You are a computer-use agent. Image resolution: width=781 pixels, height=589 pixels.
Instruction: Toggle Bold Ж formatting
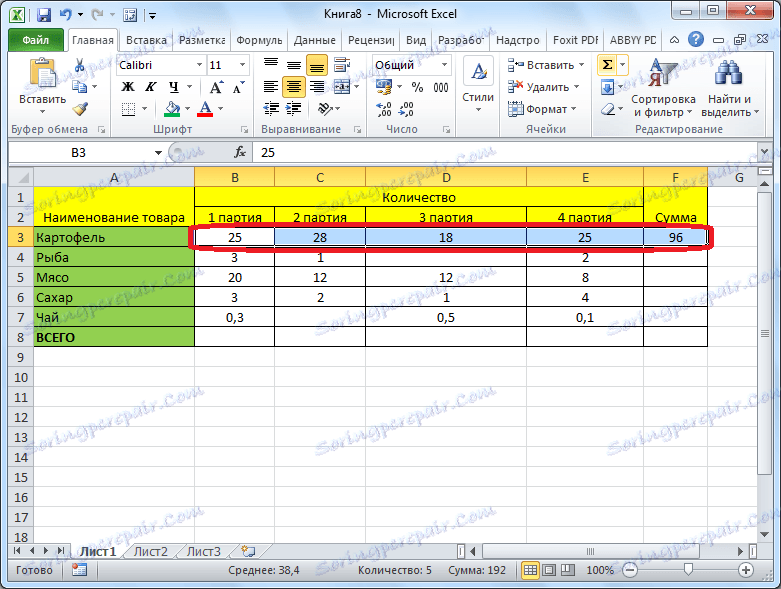click(128, 87)
